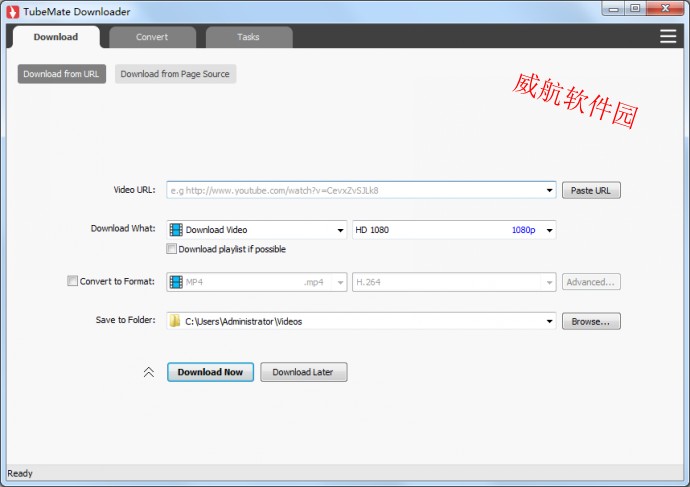Image resolution: width=690 pixels, height=487 pixels.
Task: Click the film icon beside MP4 format
Action: pyautogui.click(x=176, y=282)
